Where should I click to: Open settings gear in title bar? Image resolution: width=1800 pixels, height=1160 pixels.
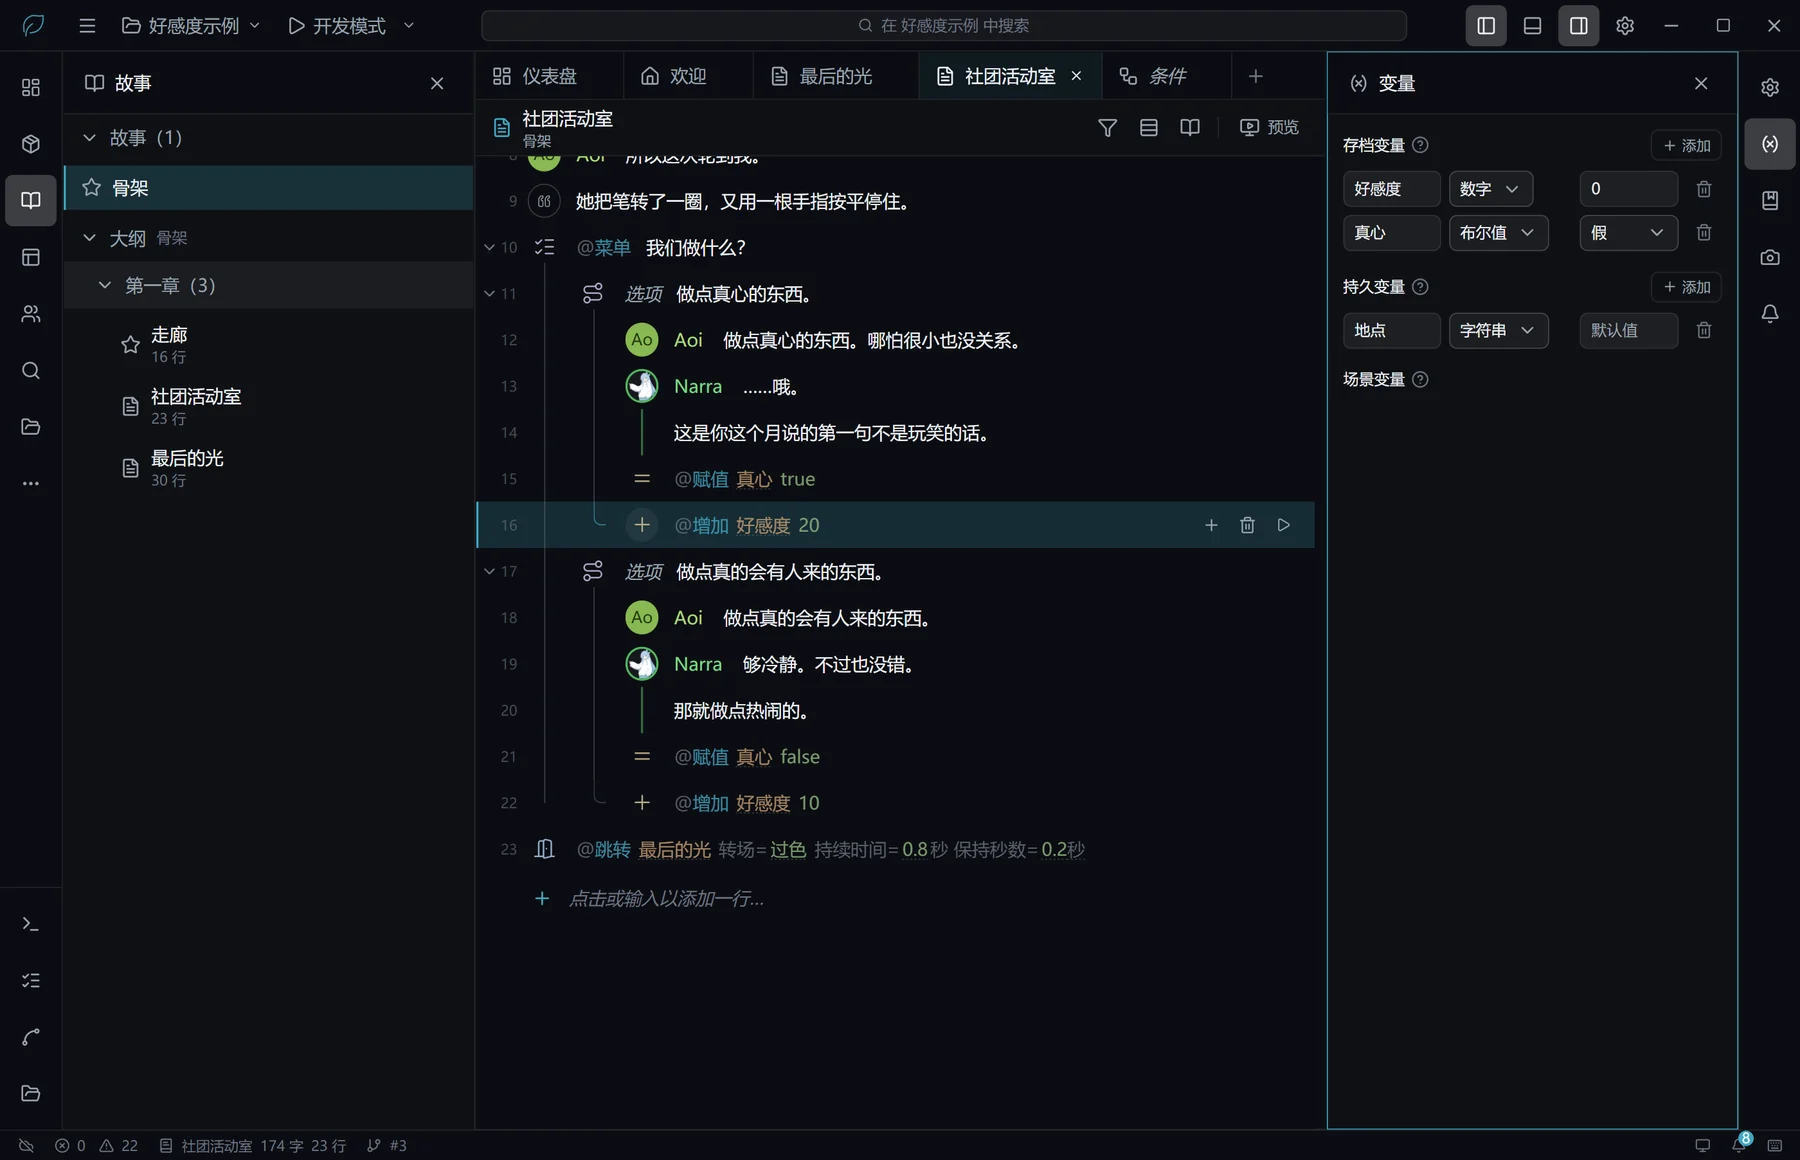coord(1625,26)
